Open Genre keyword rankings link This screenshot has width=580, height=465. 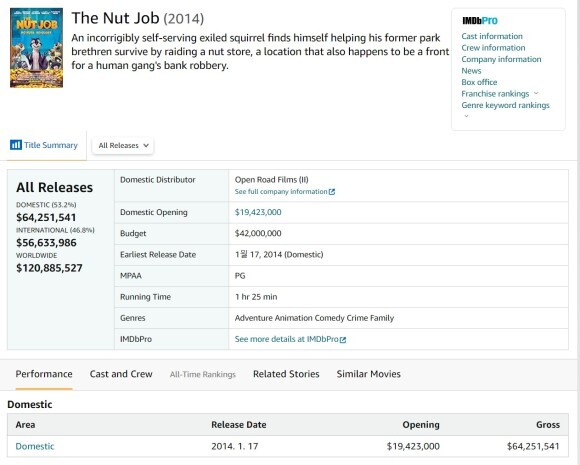[x=505, y=105]
